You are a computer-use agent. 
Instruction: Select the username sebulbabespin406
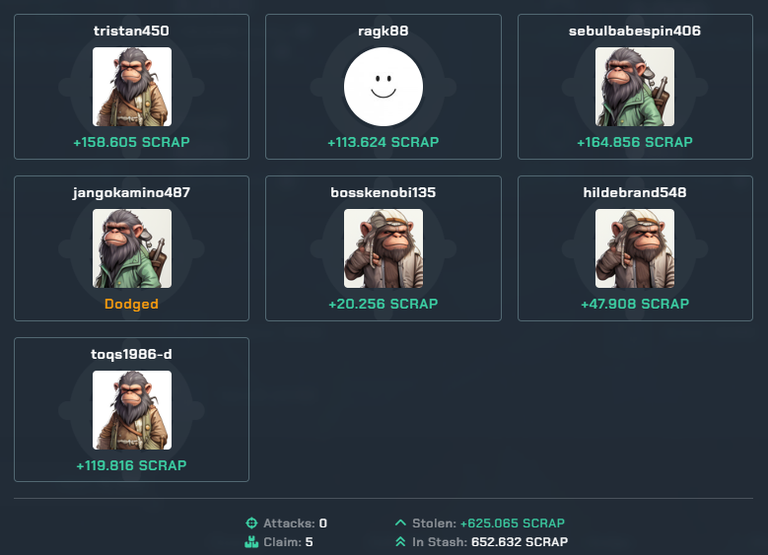[x=635, y=31]
